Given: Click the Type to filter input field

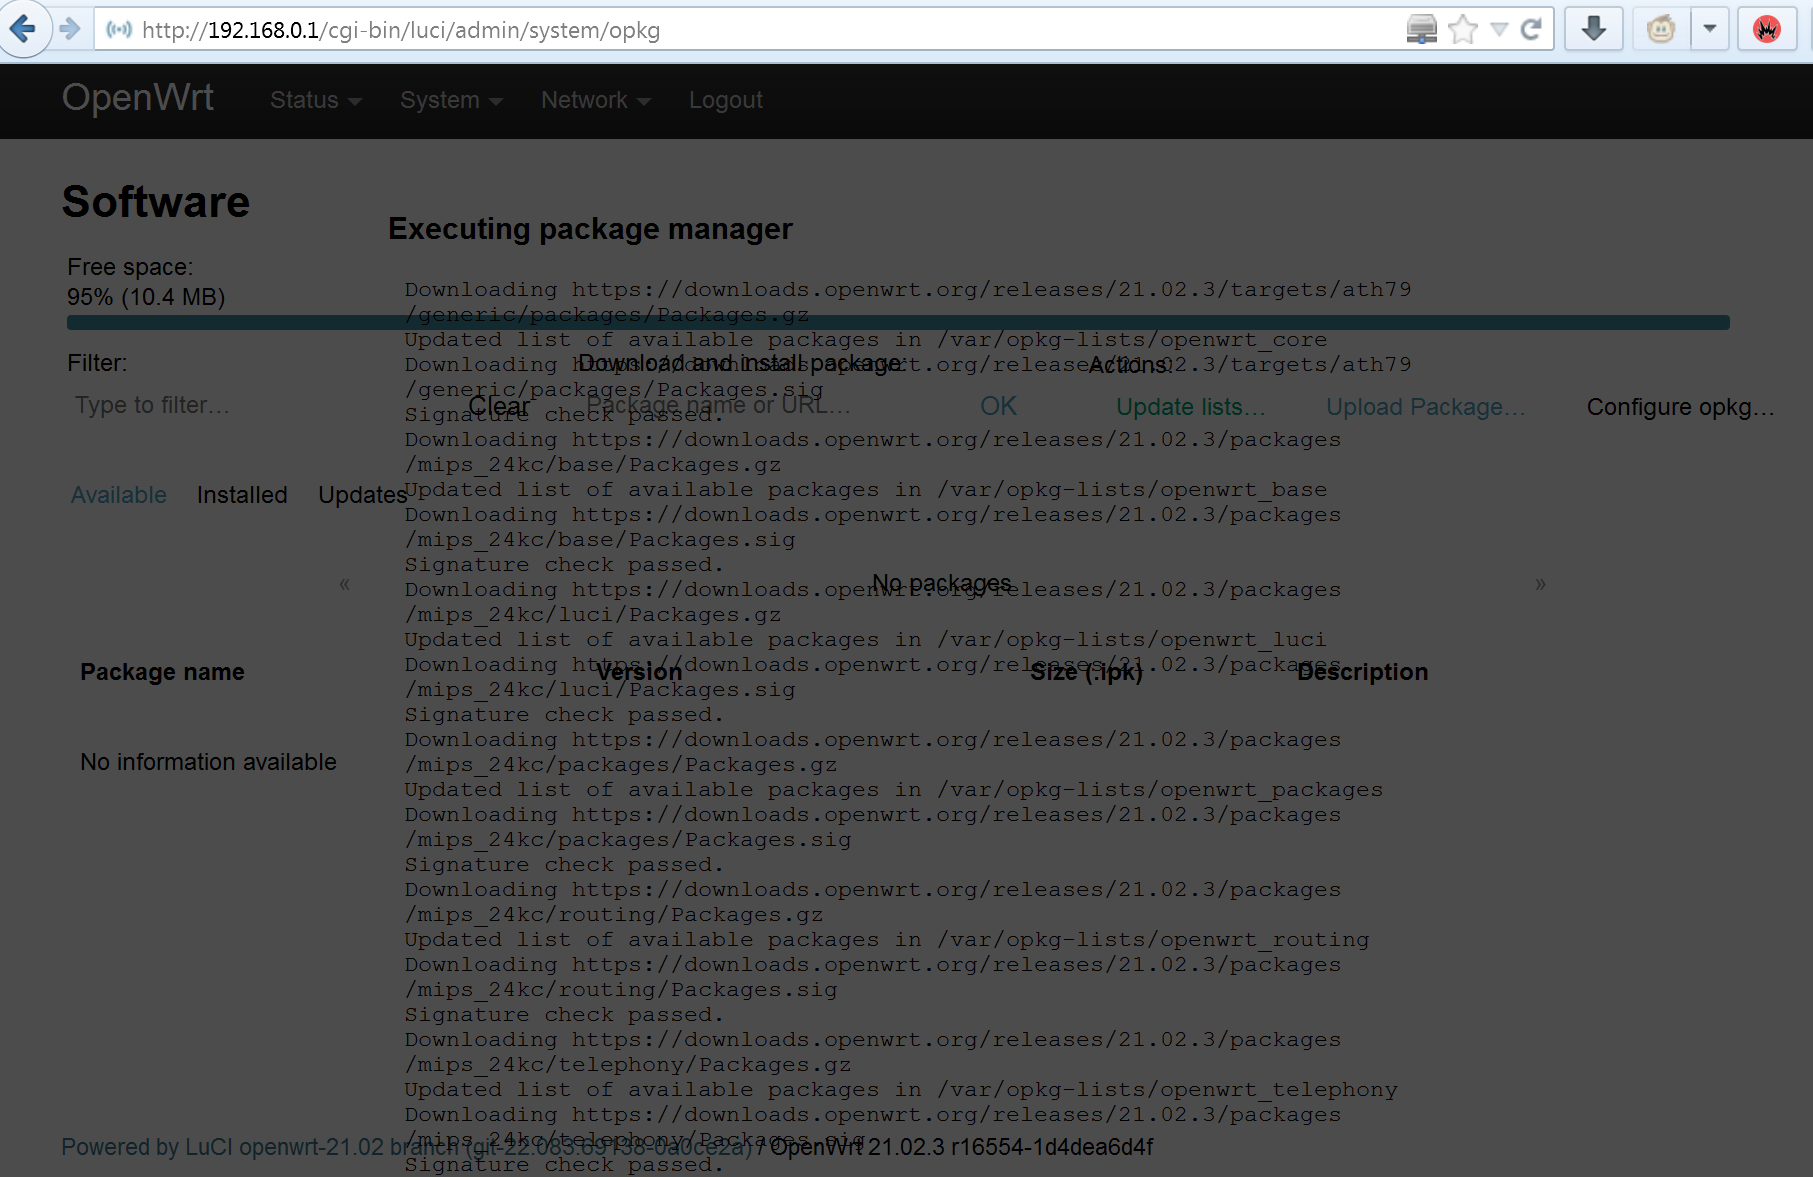Looking at the screenshot, I should tap(152, 405).
